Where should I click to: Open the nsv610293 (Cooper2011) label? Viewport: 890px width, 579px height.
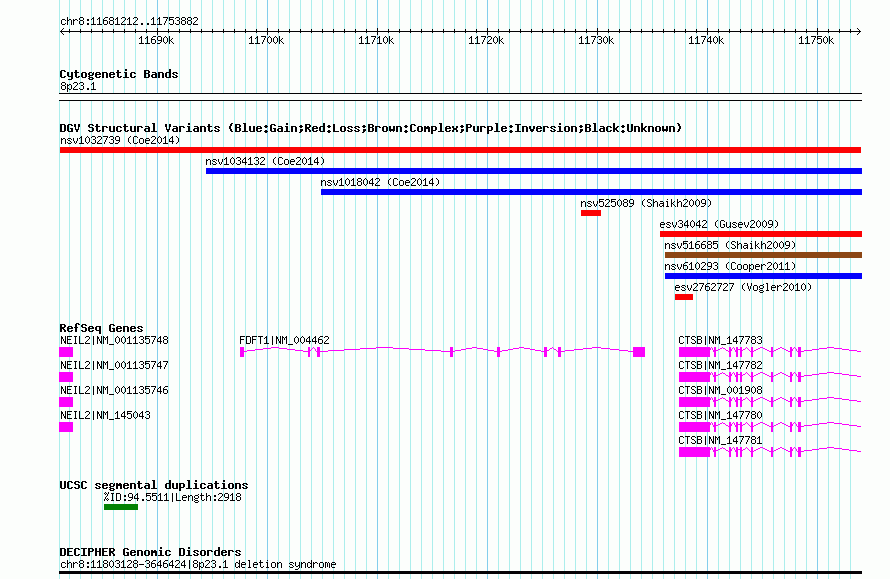point(731,266)
